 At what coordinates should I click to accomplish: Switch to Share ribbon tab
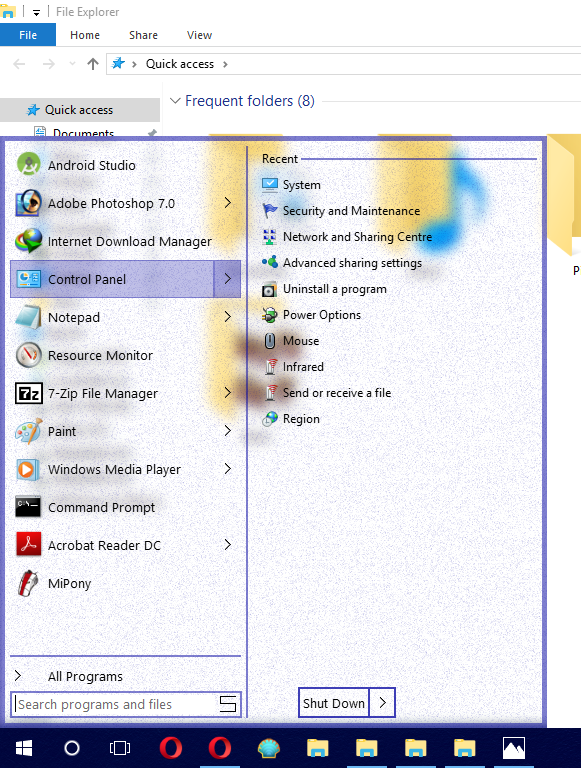pos(143,35)
